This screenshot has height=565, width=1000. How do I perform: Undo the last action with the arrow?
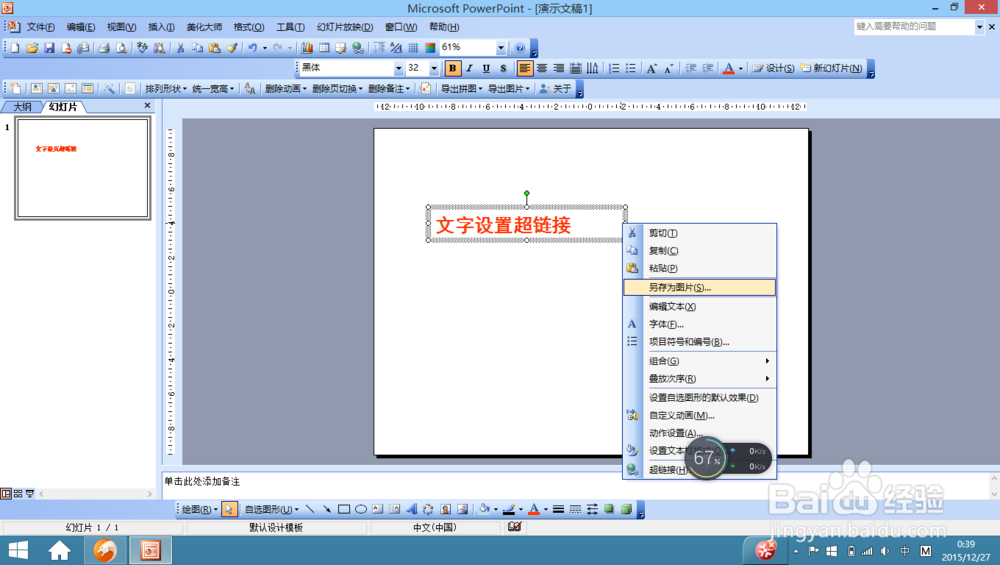click(253, 48)
